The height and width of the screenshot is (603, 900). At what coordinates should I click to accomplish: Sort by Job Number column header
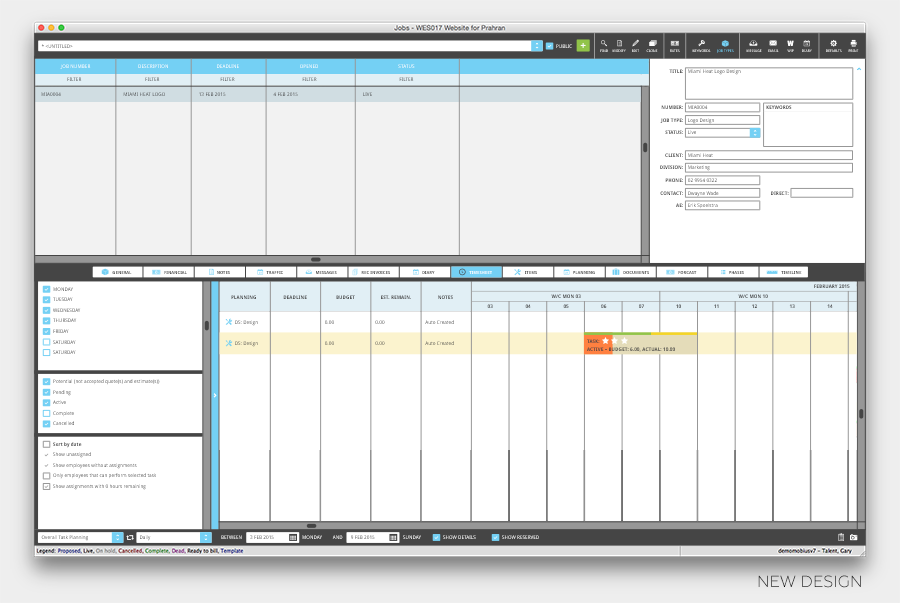[x=75, y=66]
